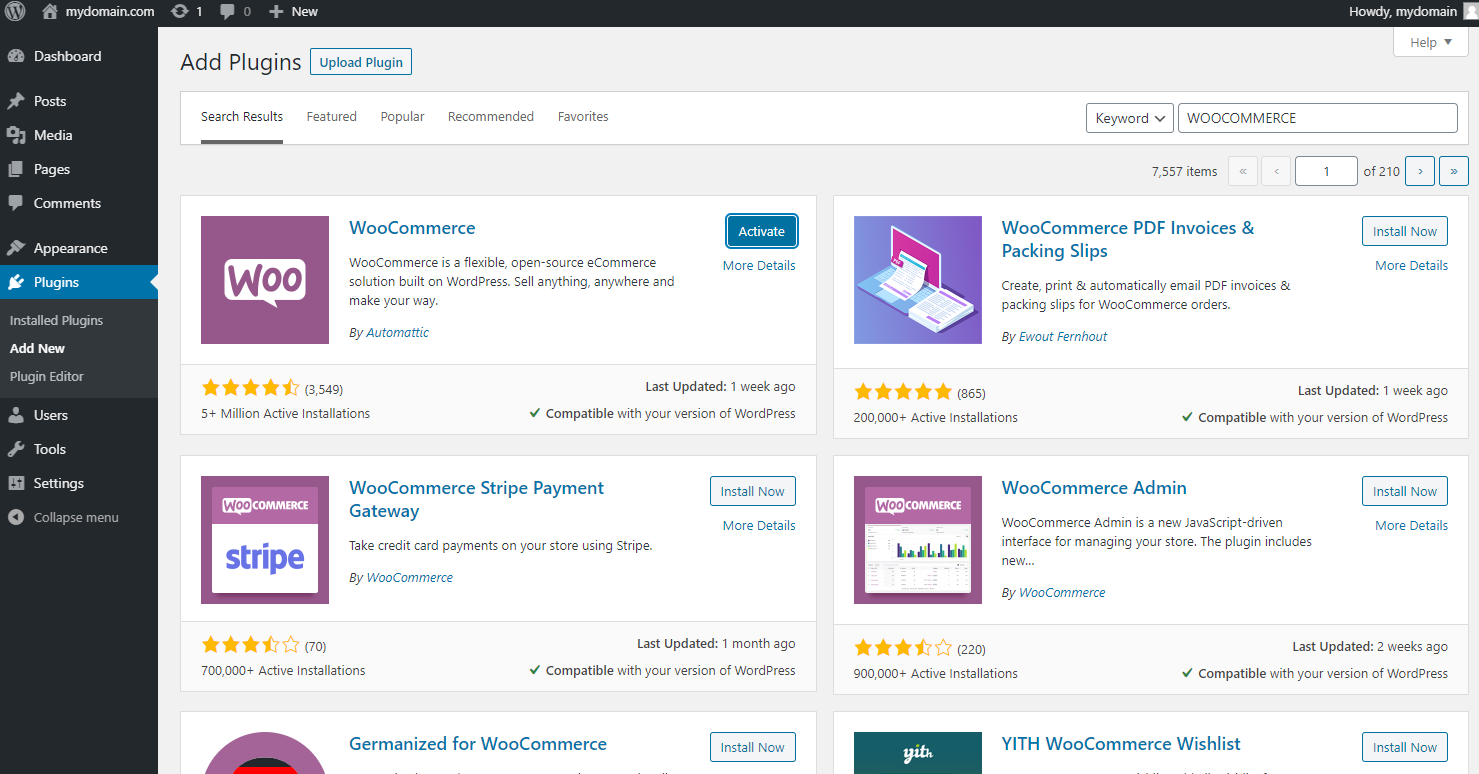The image size is (1479, 774).
Task: Open the Dashboard sidebar icon
Action: (16, 56)
